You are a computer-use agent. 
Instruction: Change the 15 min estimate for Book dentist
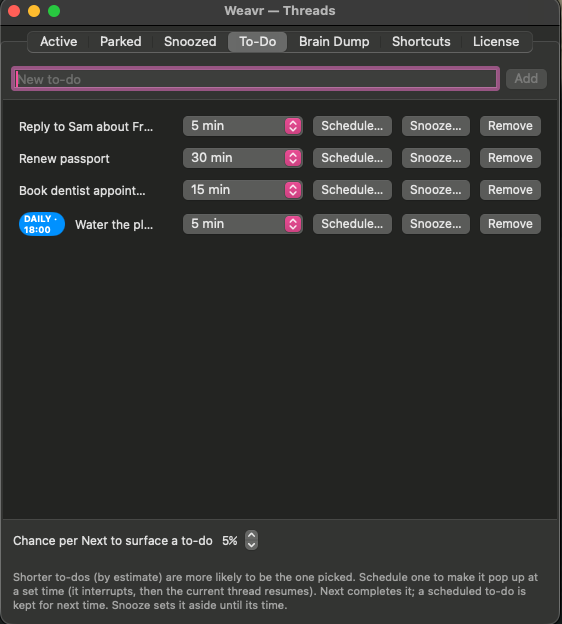point(242,190)
